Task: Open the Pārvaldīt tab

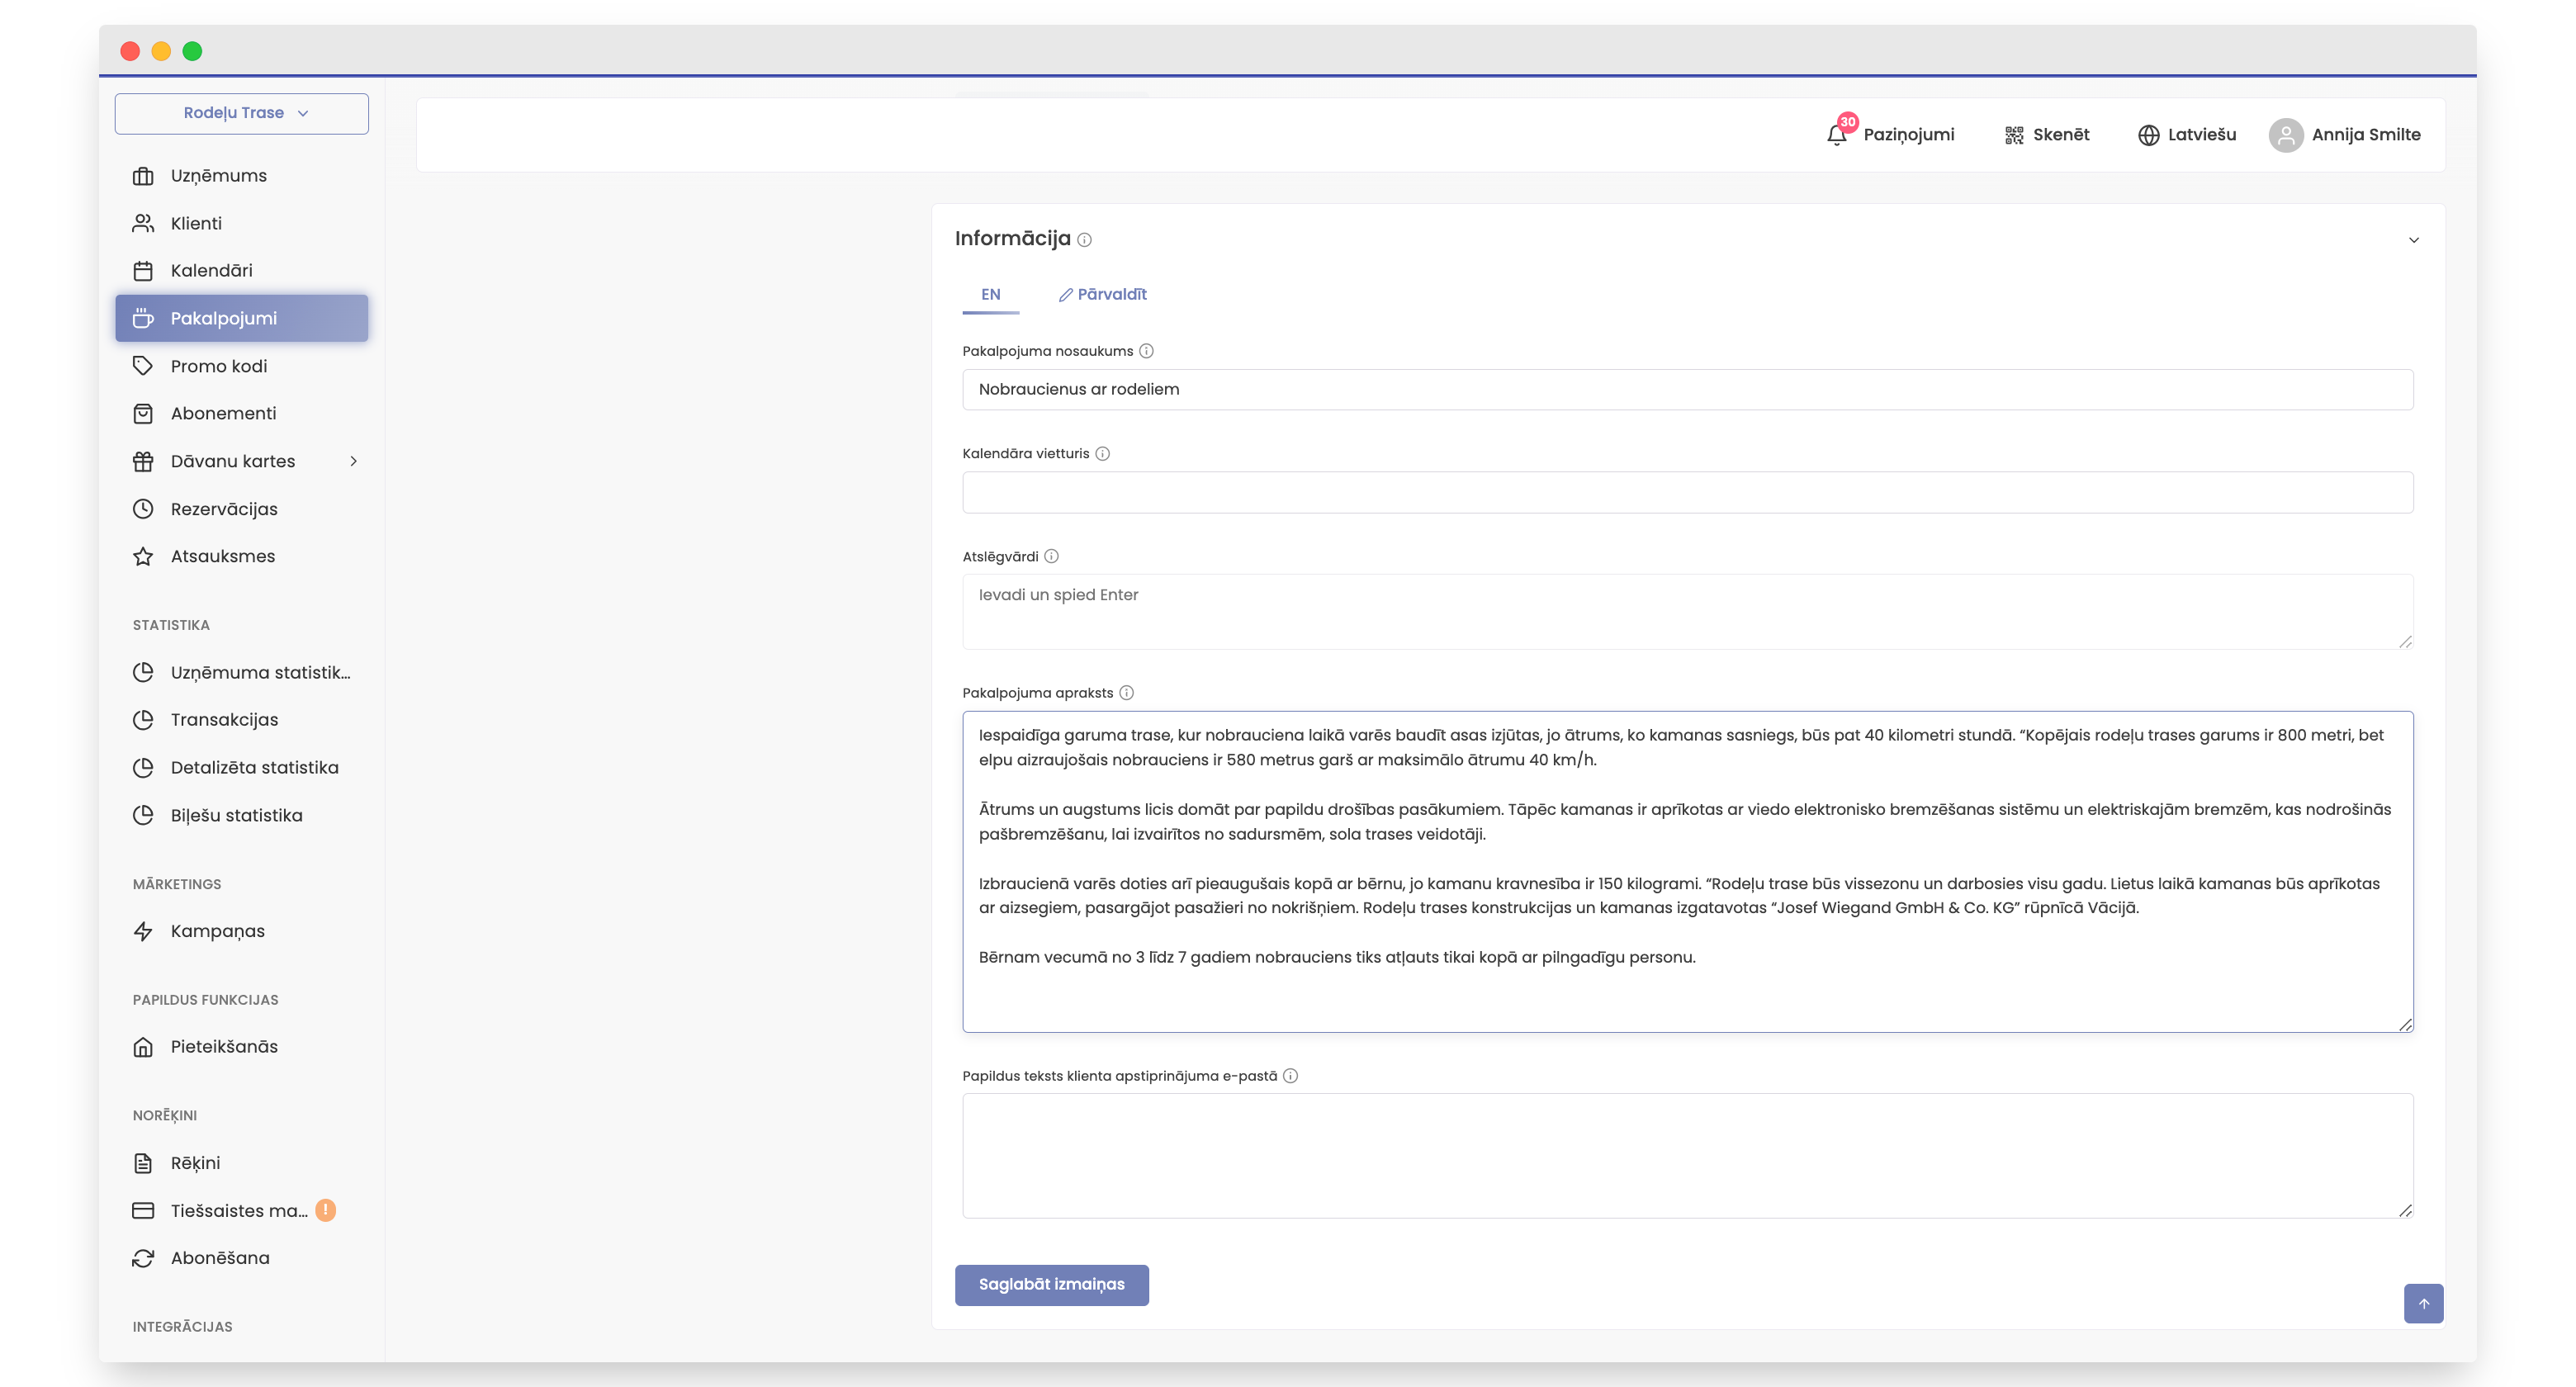Action: [1102, 294]
